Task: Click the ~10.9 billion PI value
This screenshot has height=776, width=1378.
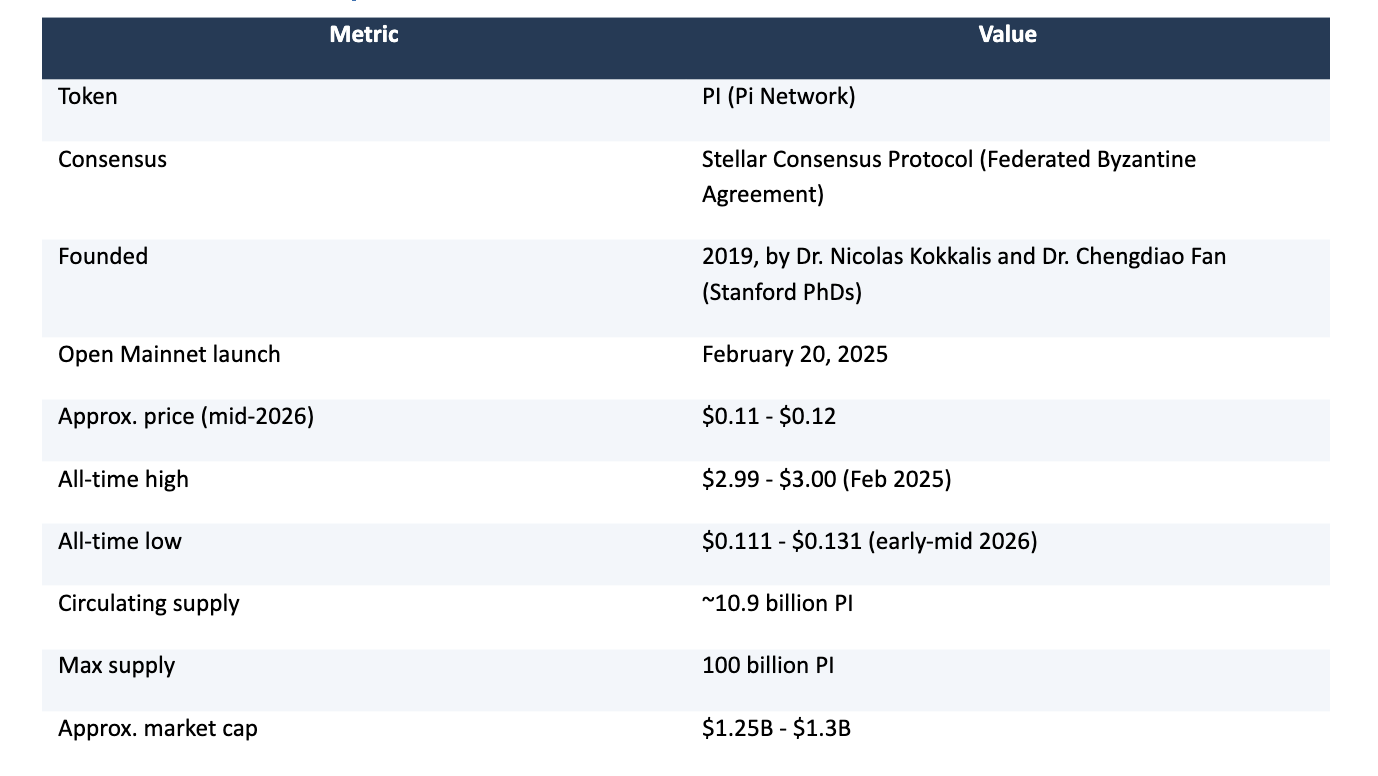Action: [778, 603]
